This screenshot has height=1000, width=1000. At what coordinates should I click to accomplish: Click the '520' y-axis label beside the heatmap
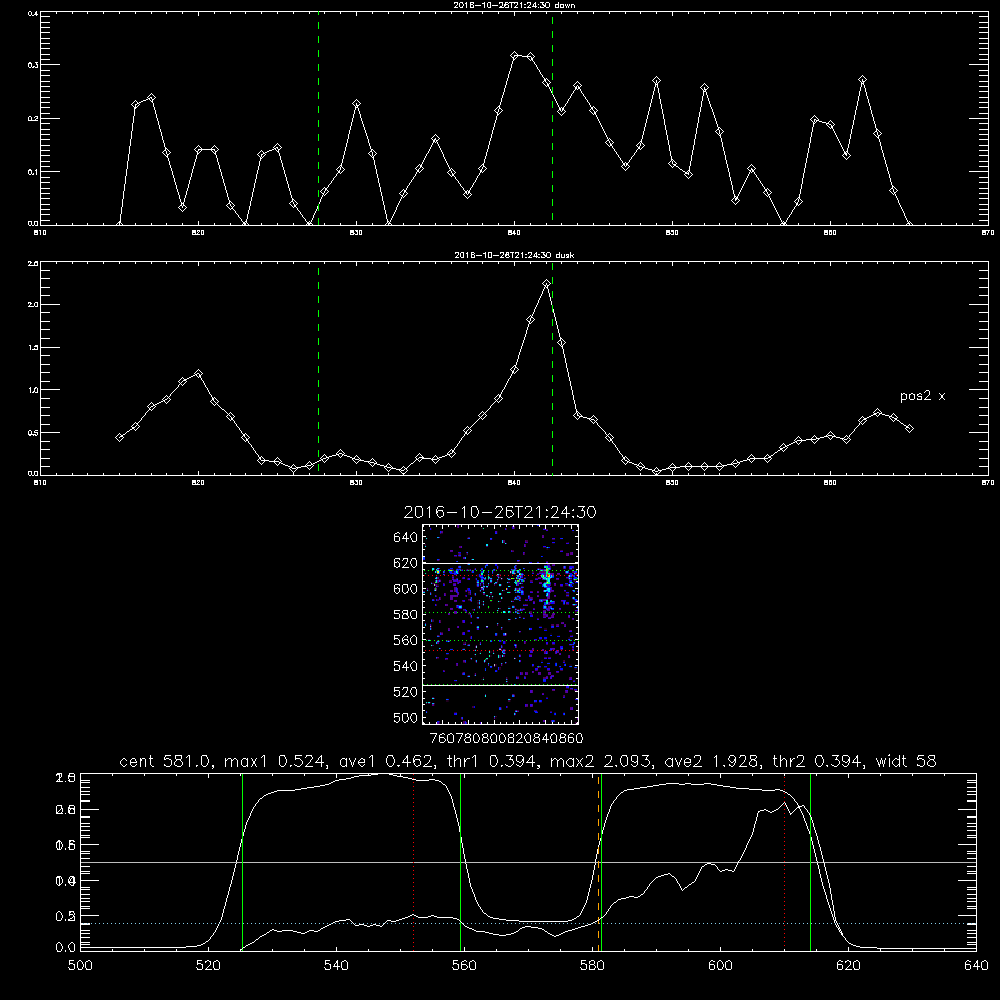406,692
